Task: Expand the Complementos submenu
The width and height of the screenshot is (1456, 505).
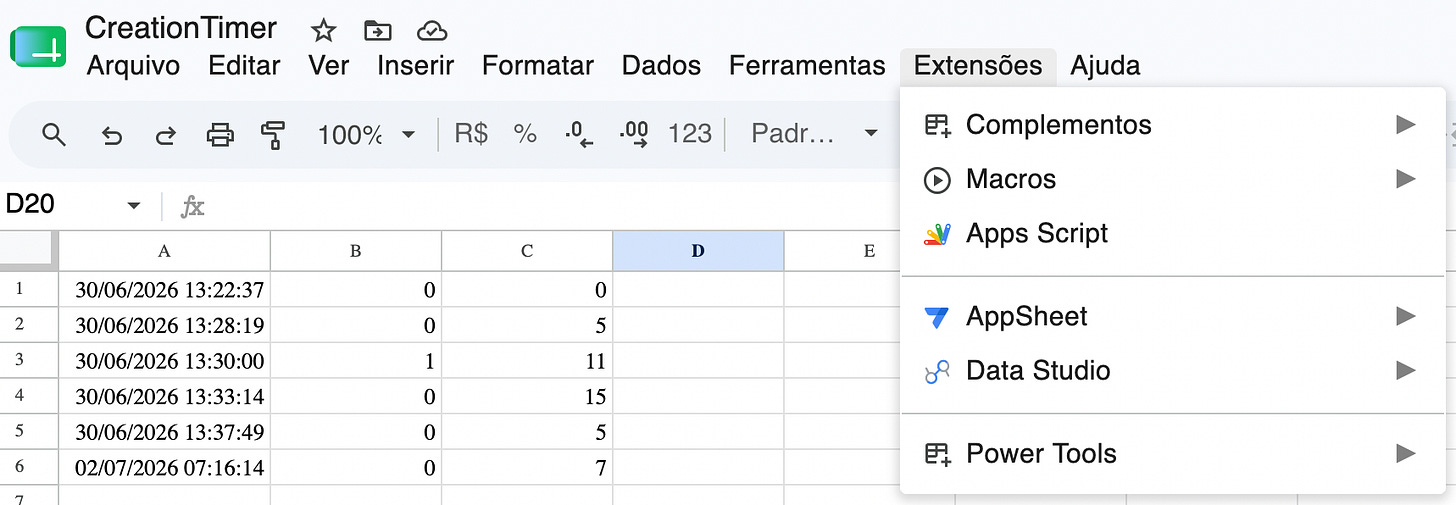Action: tap(1173, 125)
